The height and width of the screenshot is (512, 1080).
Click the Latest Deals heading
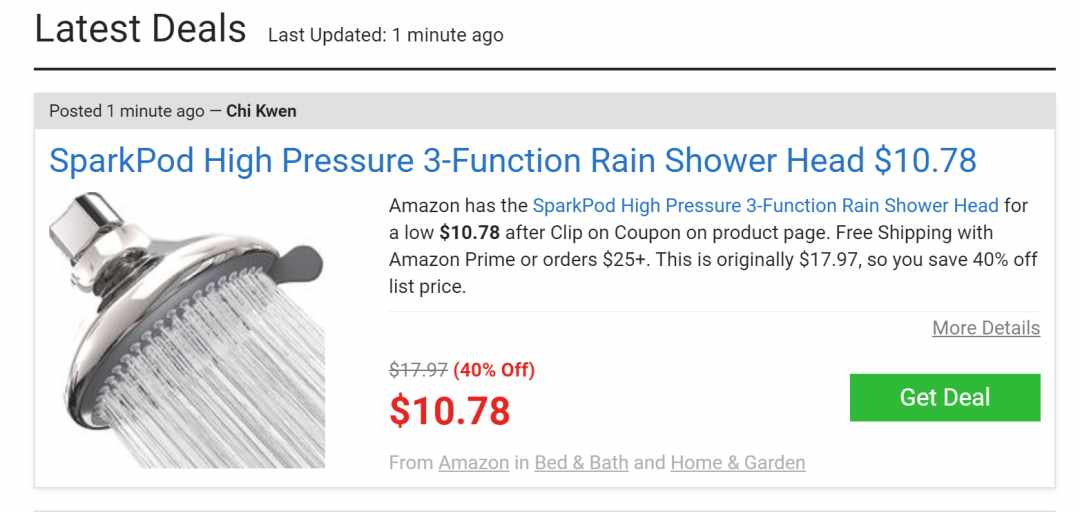tap(141, 29)
